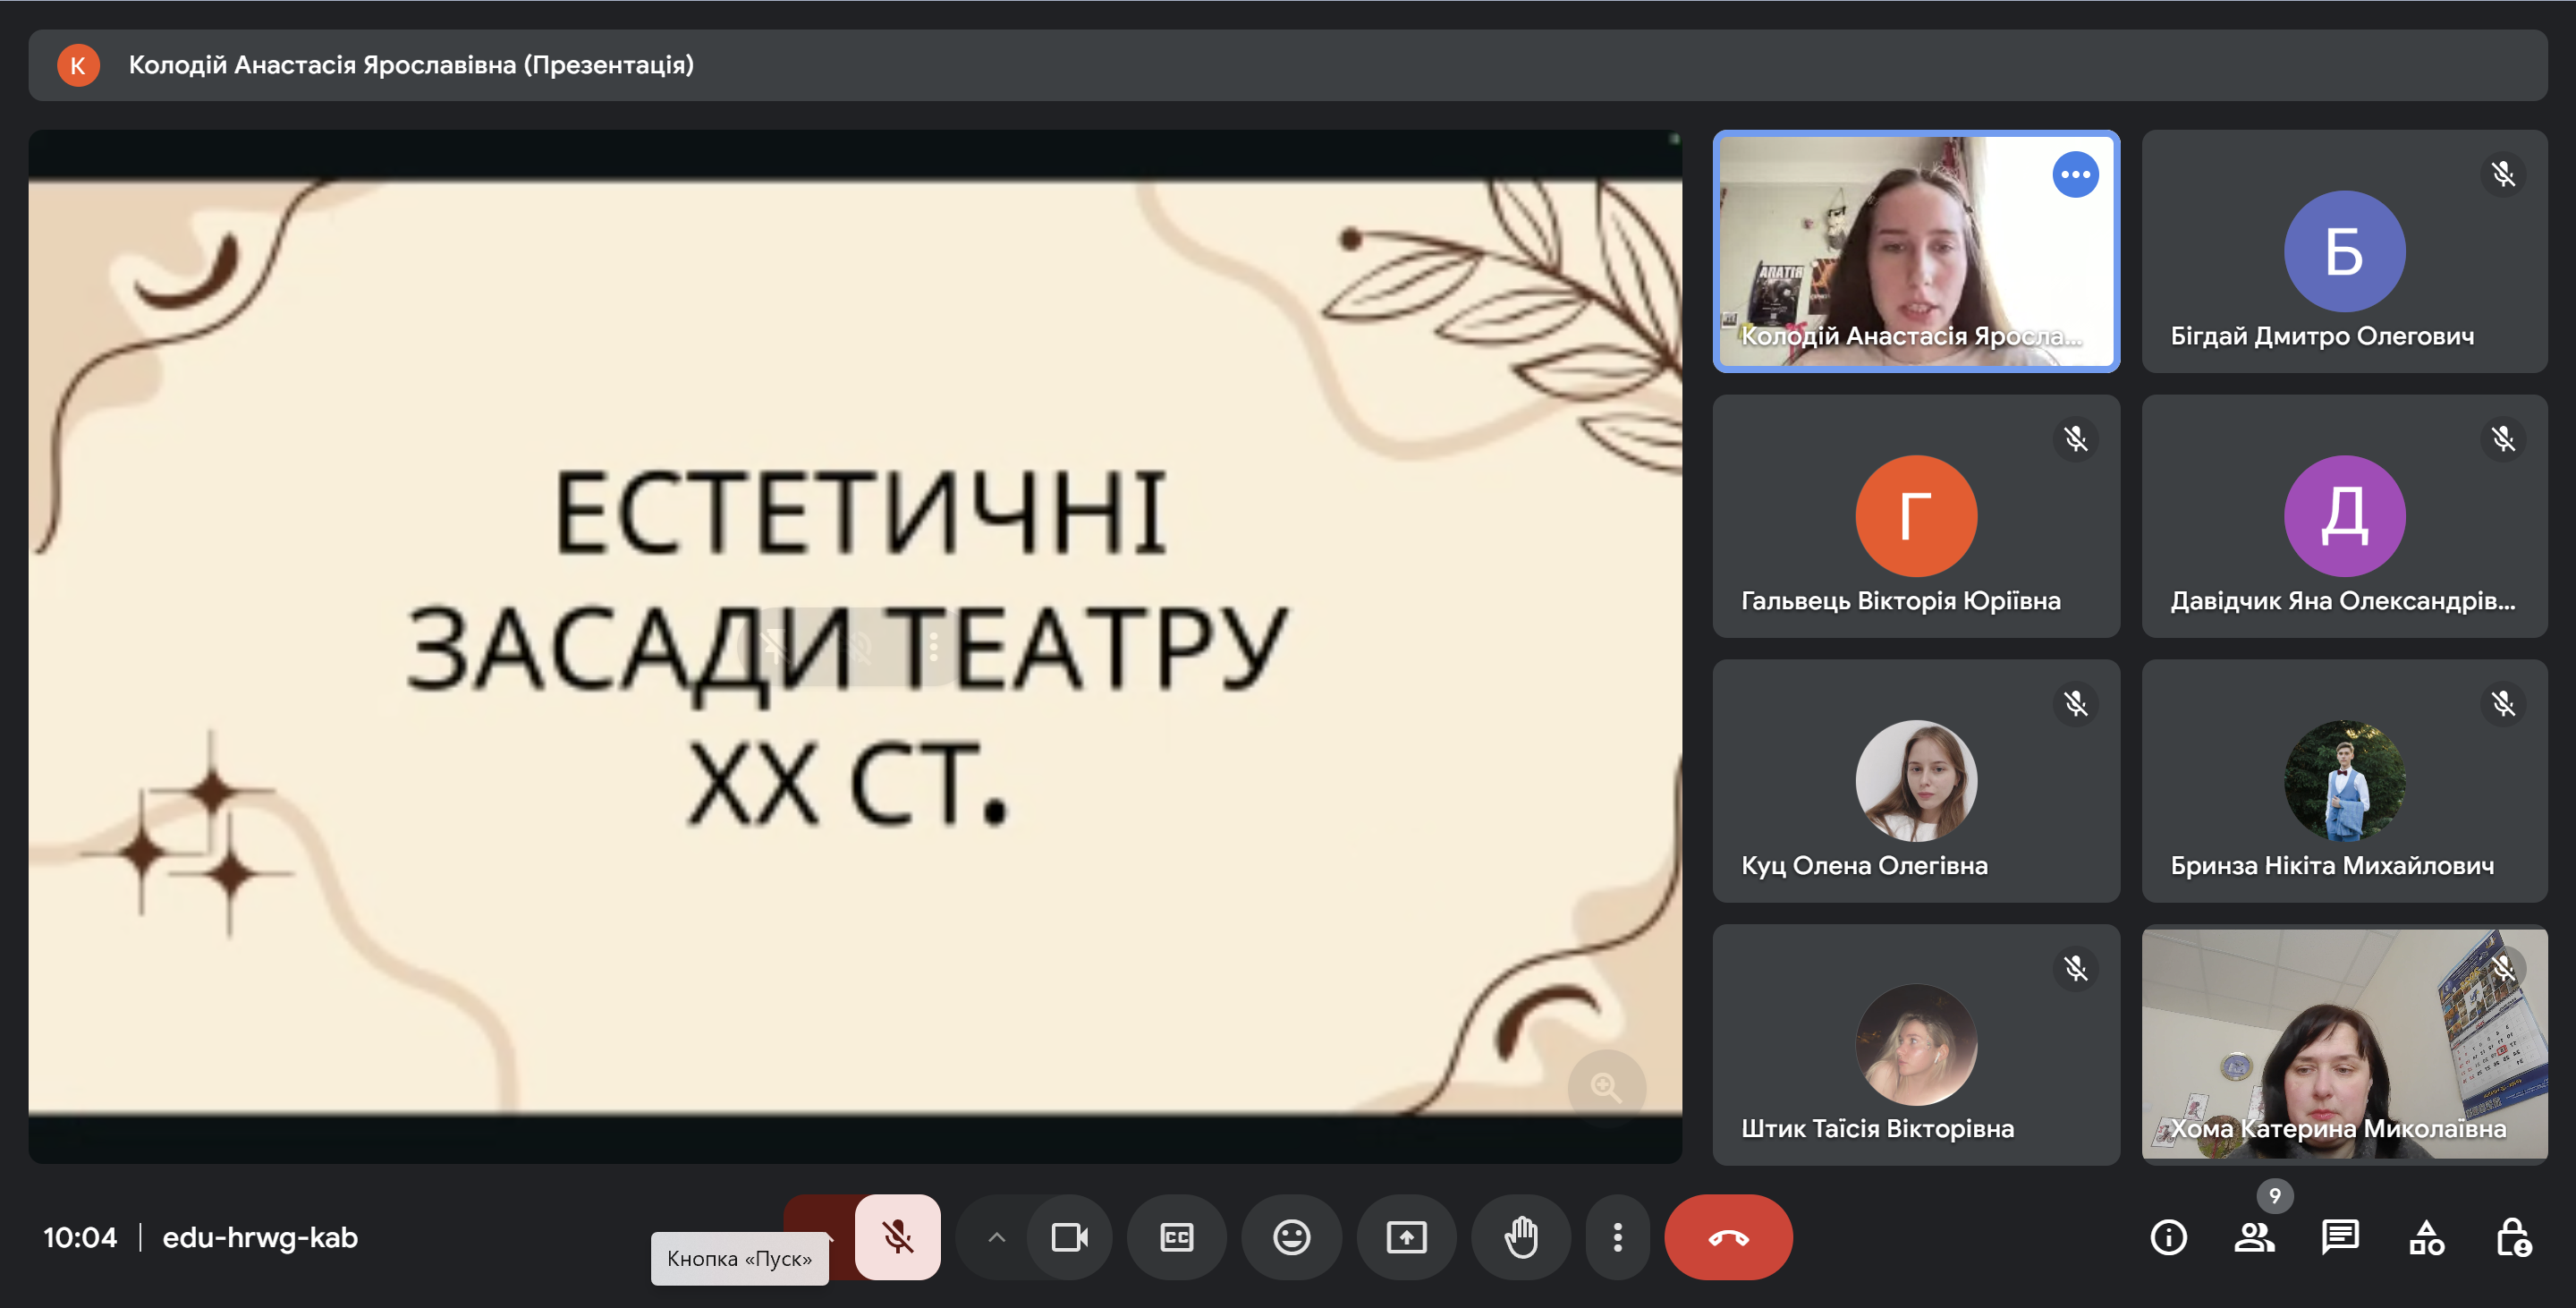Image resolution: width=2576 pixels, height=1308 pixels.
Task: Click the name label Бринза Нікіта Михайлович
Action: 2331,865
